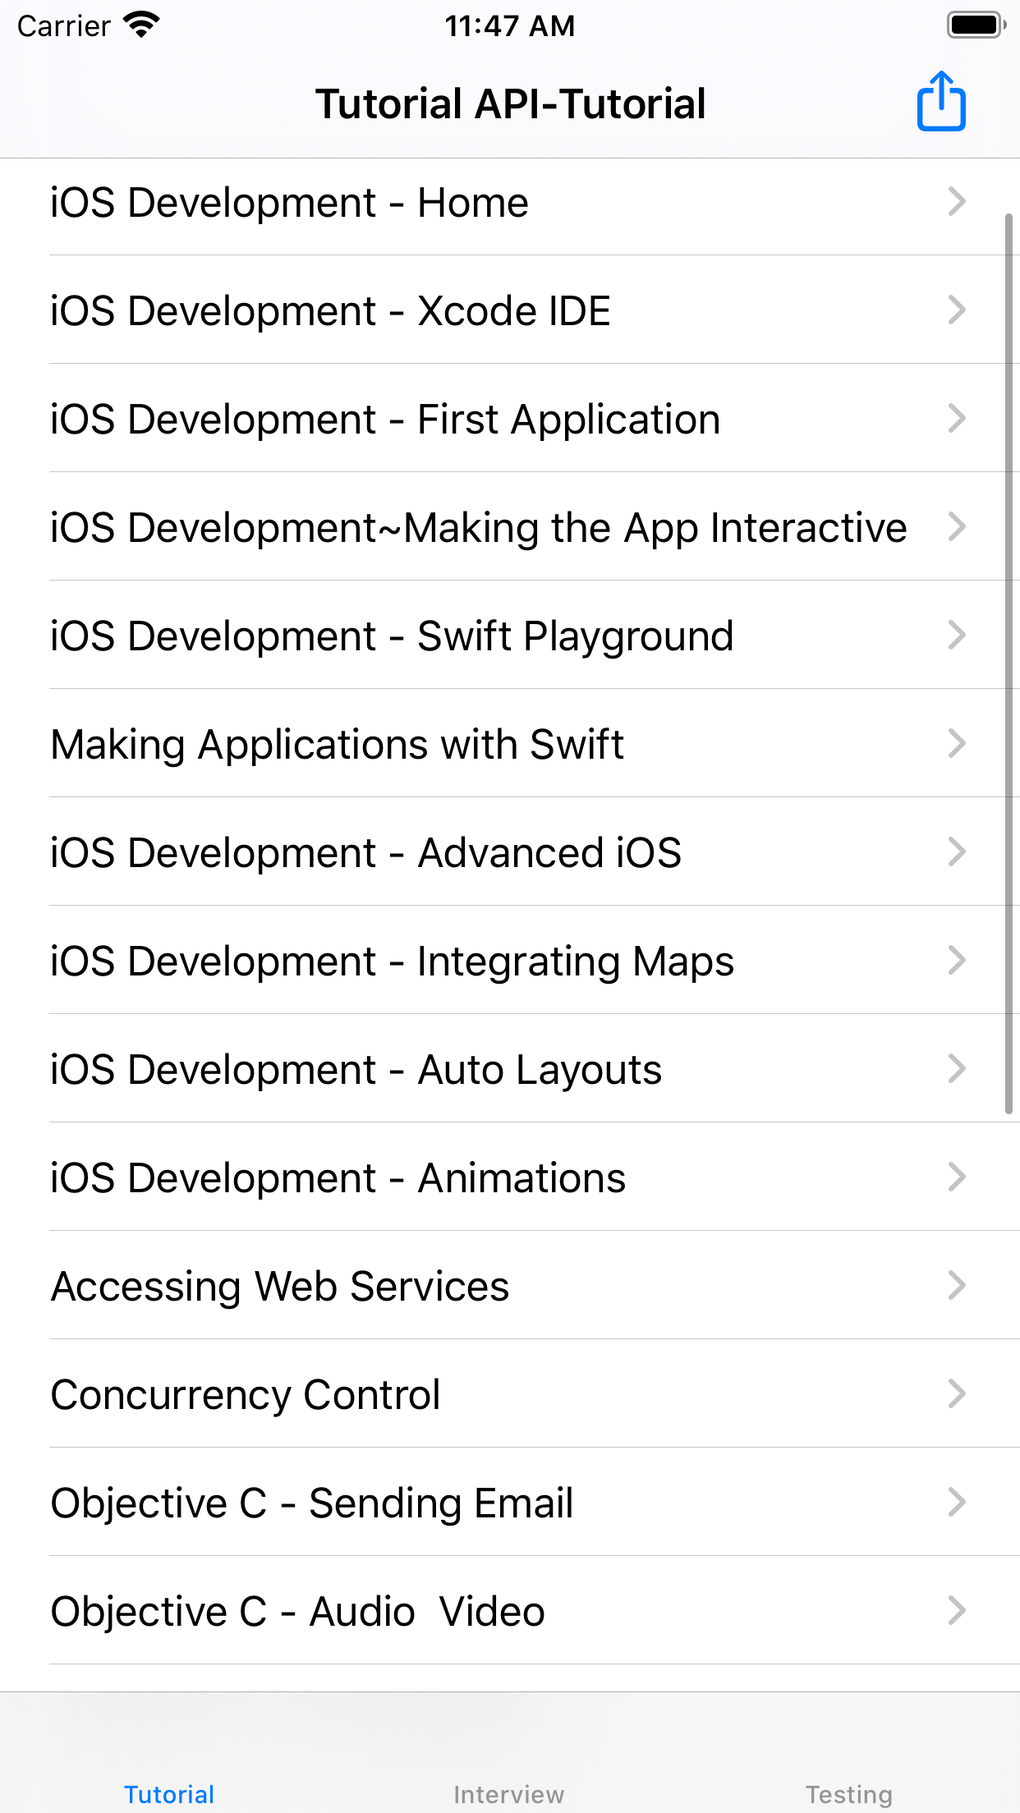1020x1813 pixels.
Task: Select the Tutorial tab
Action: [169, 1794]
